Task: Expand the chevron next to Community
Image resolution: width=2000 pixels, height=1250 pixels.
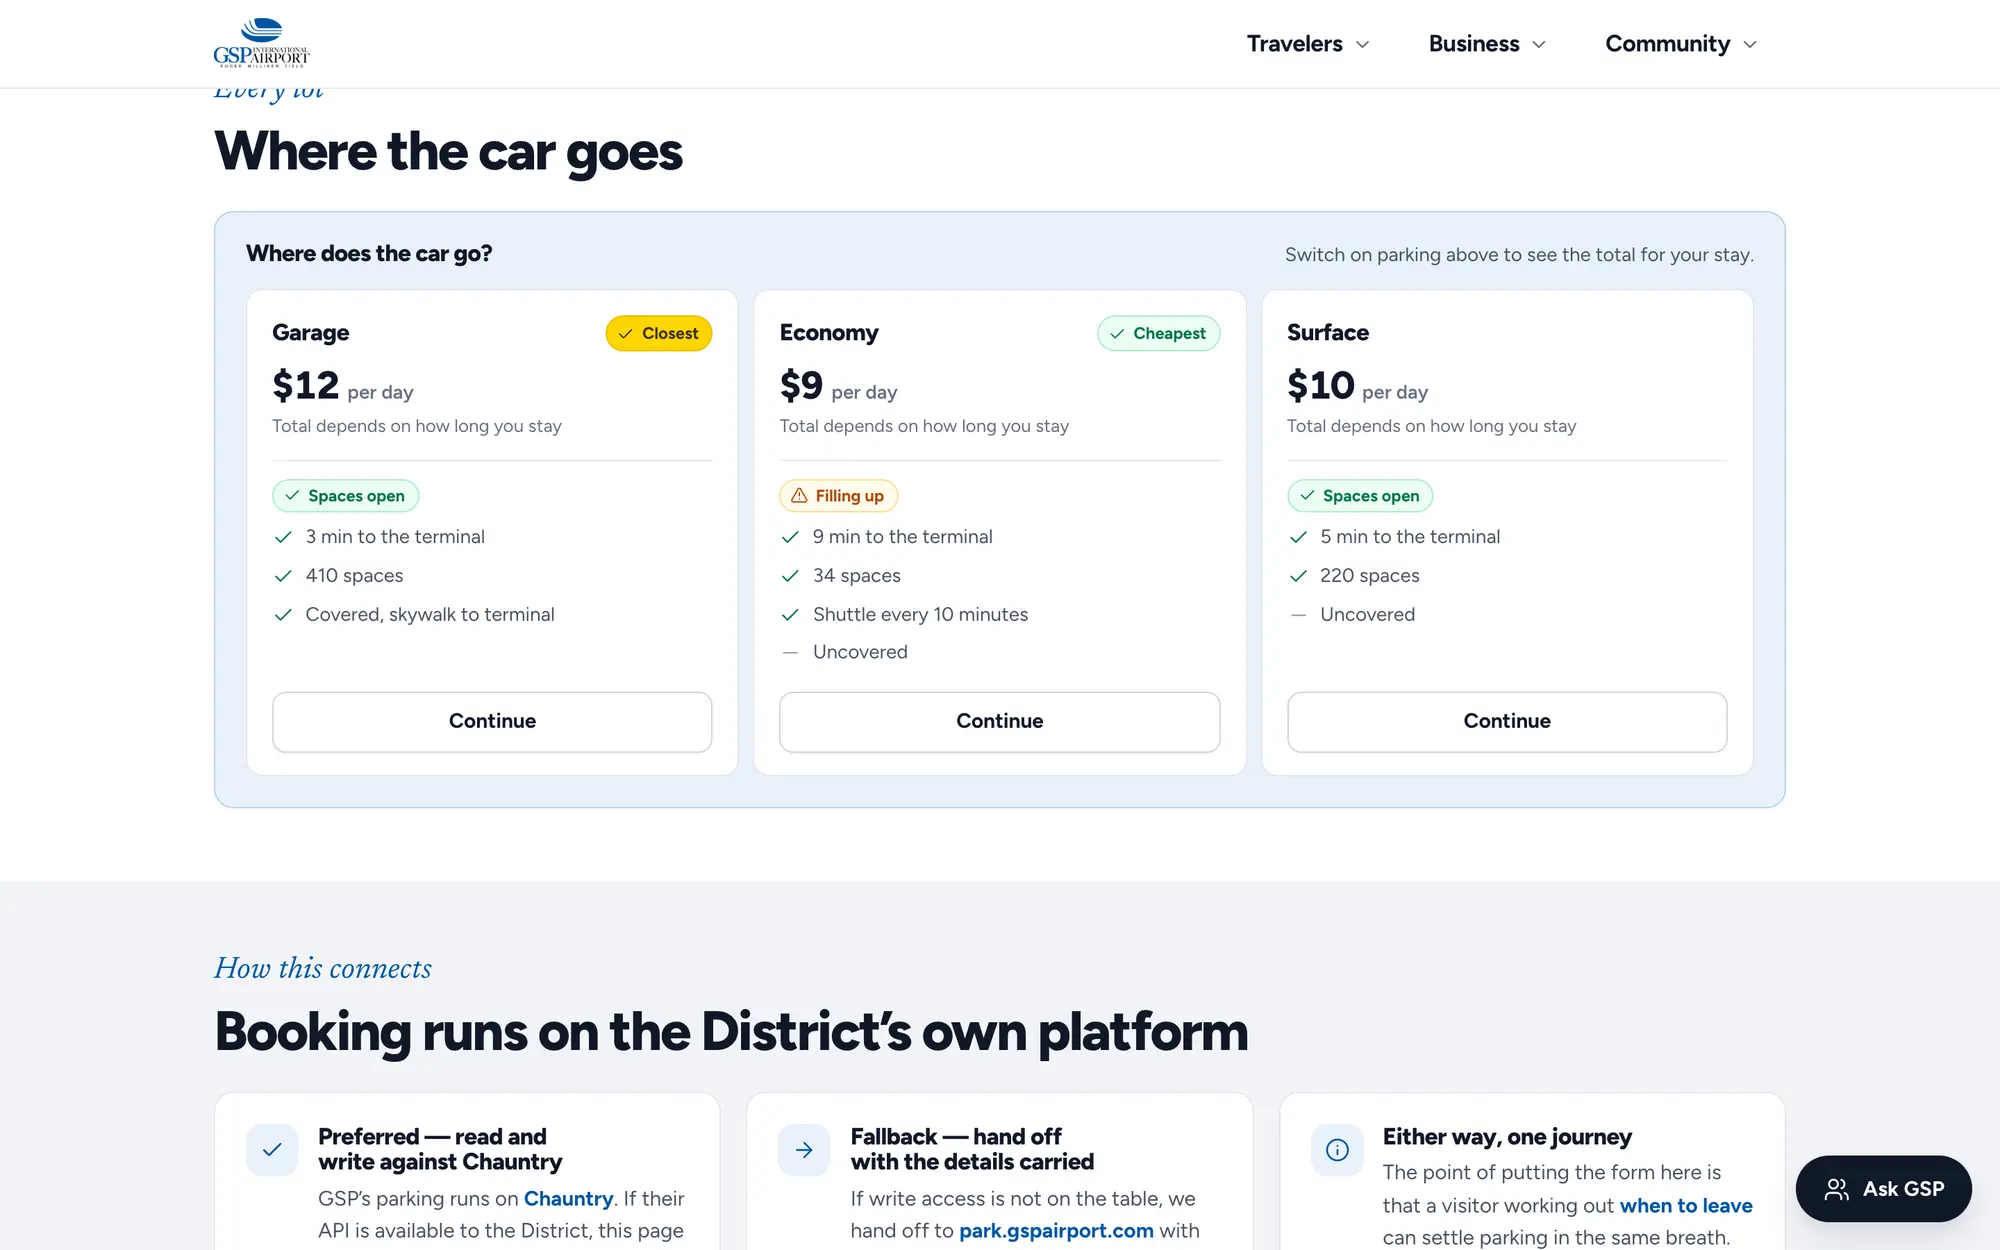Action: point(1750,45)
